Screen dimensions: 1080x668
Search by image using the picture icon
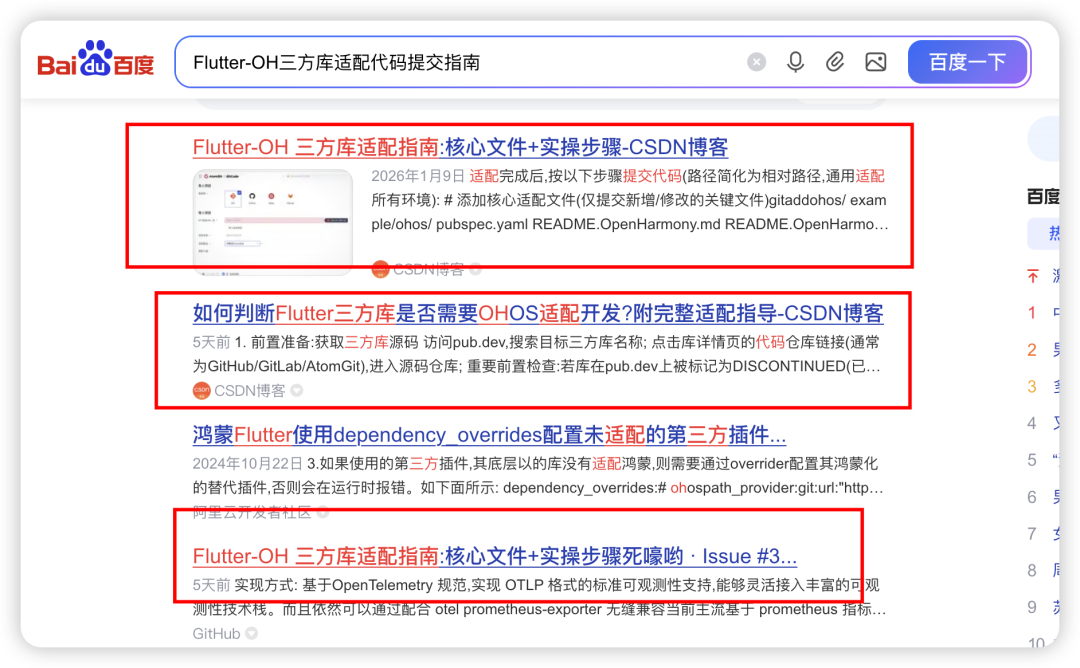pyautogui.click(x=875, y=63)
